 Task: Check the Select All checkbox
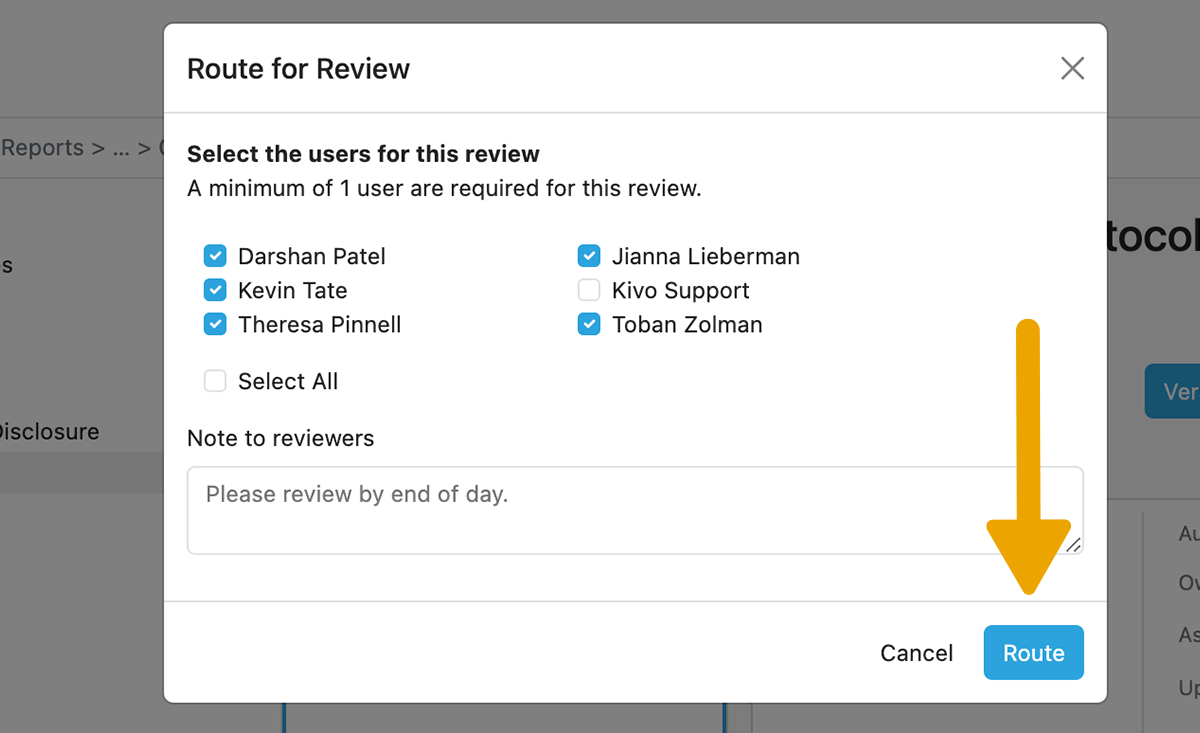[215, 381]
